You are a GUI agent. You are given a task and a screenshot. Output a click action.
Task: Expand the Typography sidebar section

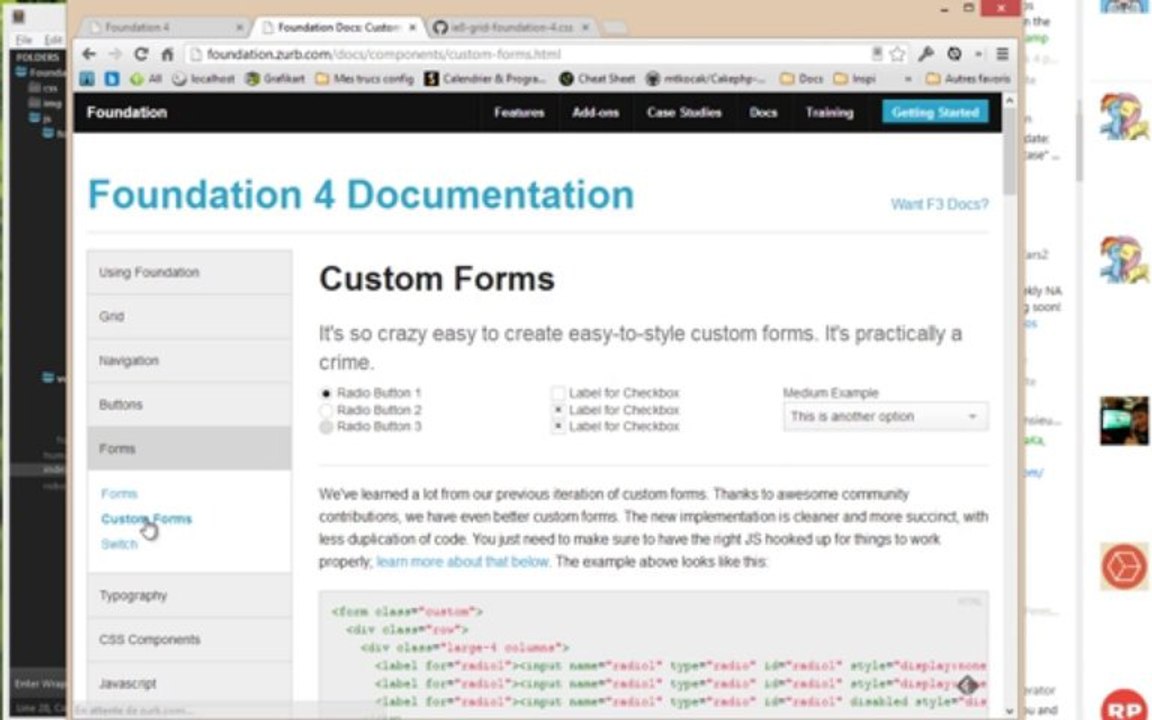(190, 596)
